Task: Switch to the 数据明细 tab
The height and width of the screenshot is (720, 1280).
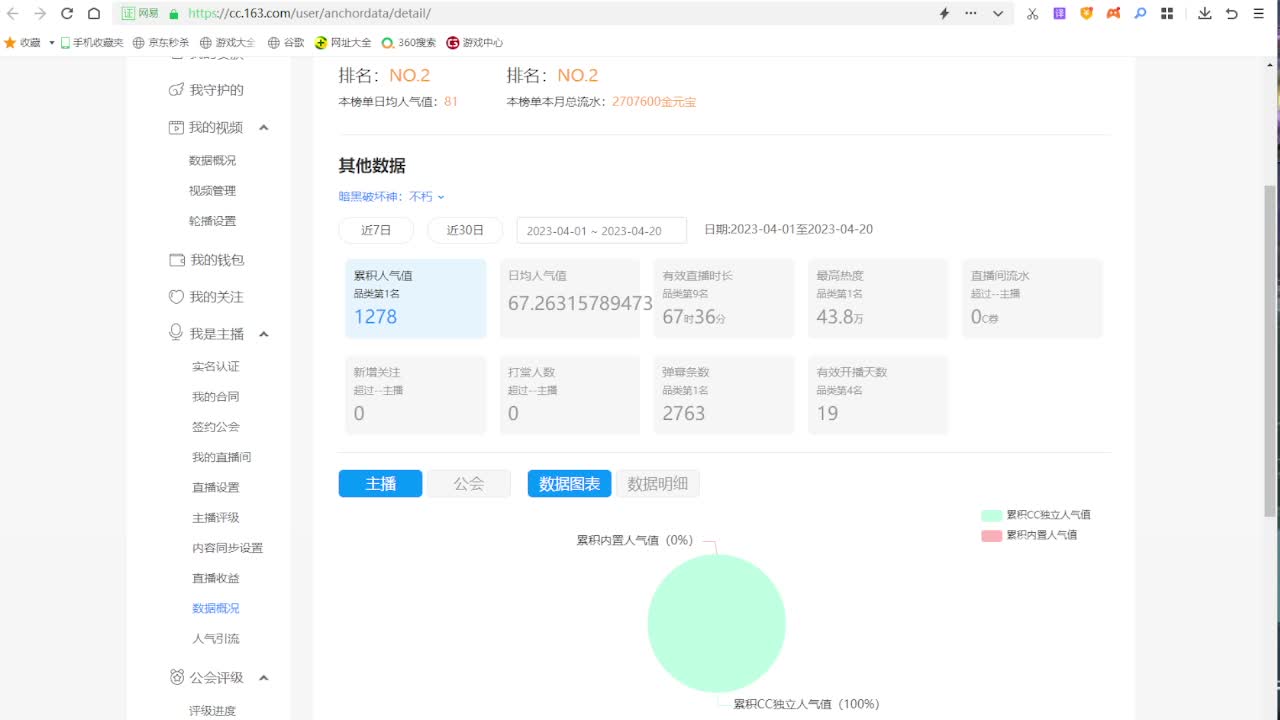Action: tap(658, 484)
